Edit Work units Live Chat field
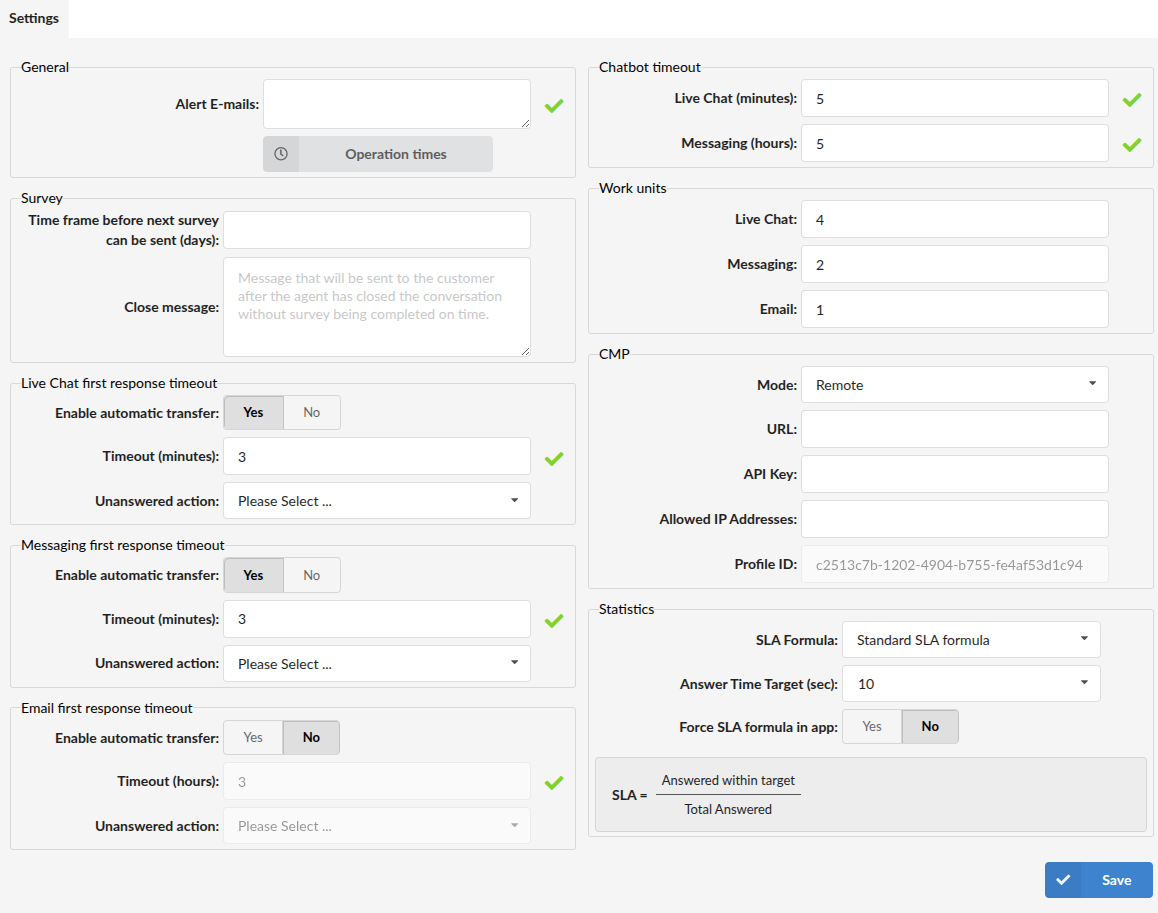The height and width of the screenshot is (913, 1158). pyautogui.click(x=954, y=219)
